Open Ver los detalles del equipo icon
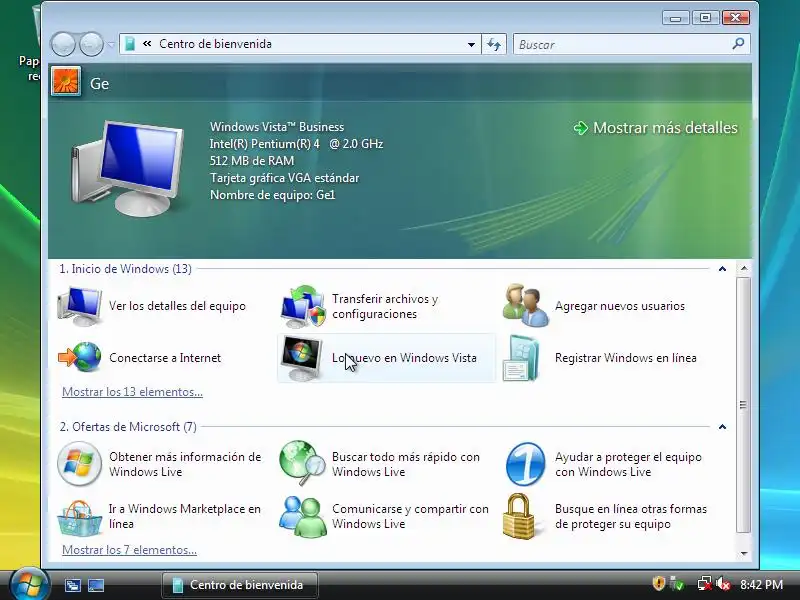The image size is (800, 600). point(79,306)
